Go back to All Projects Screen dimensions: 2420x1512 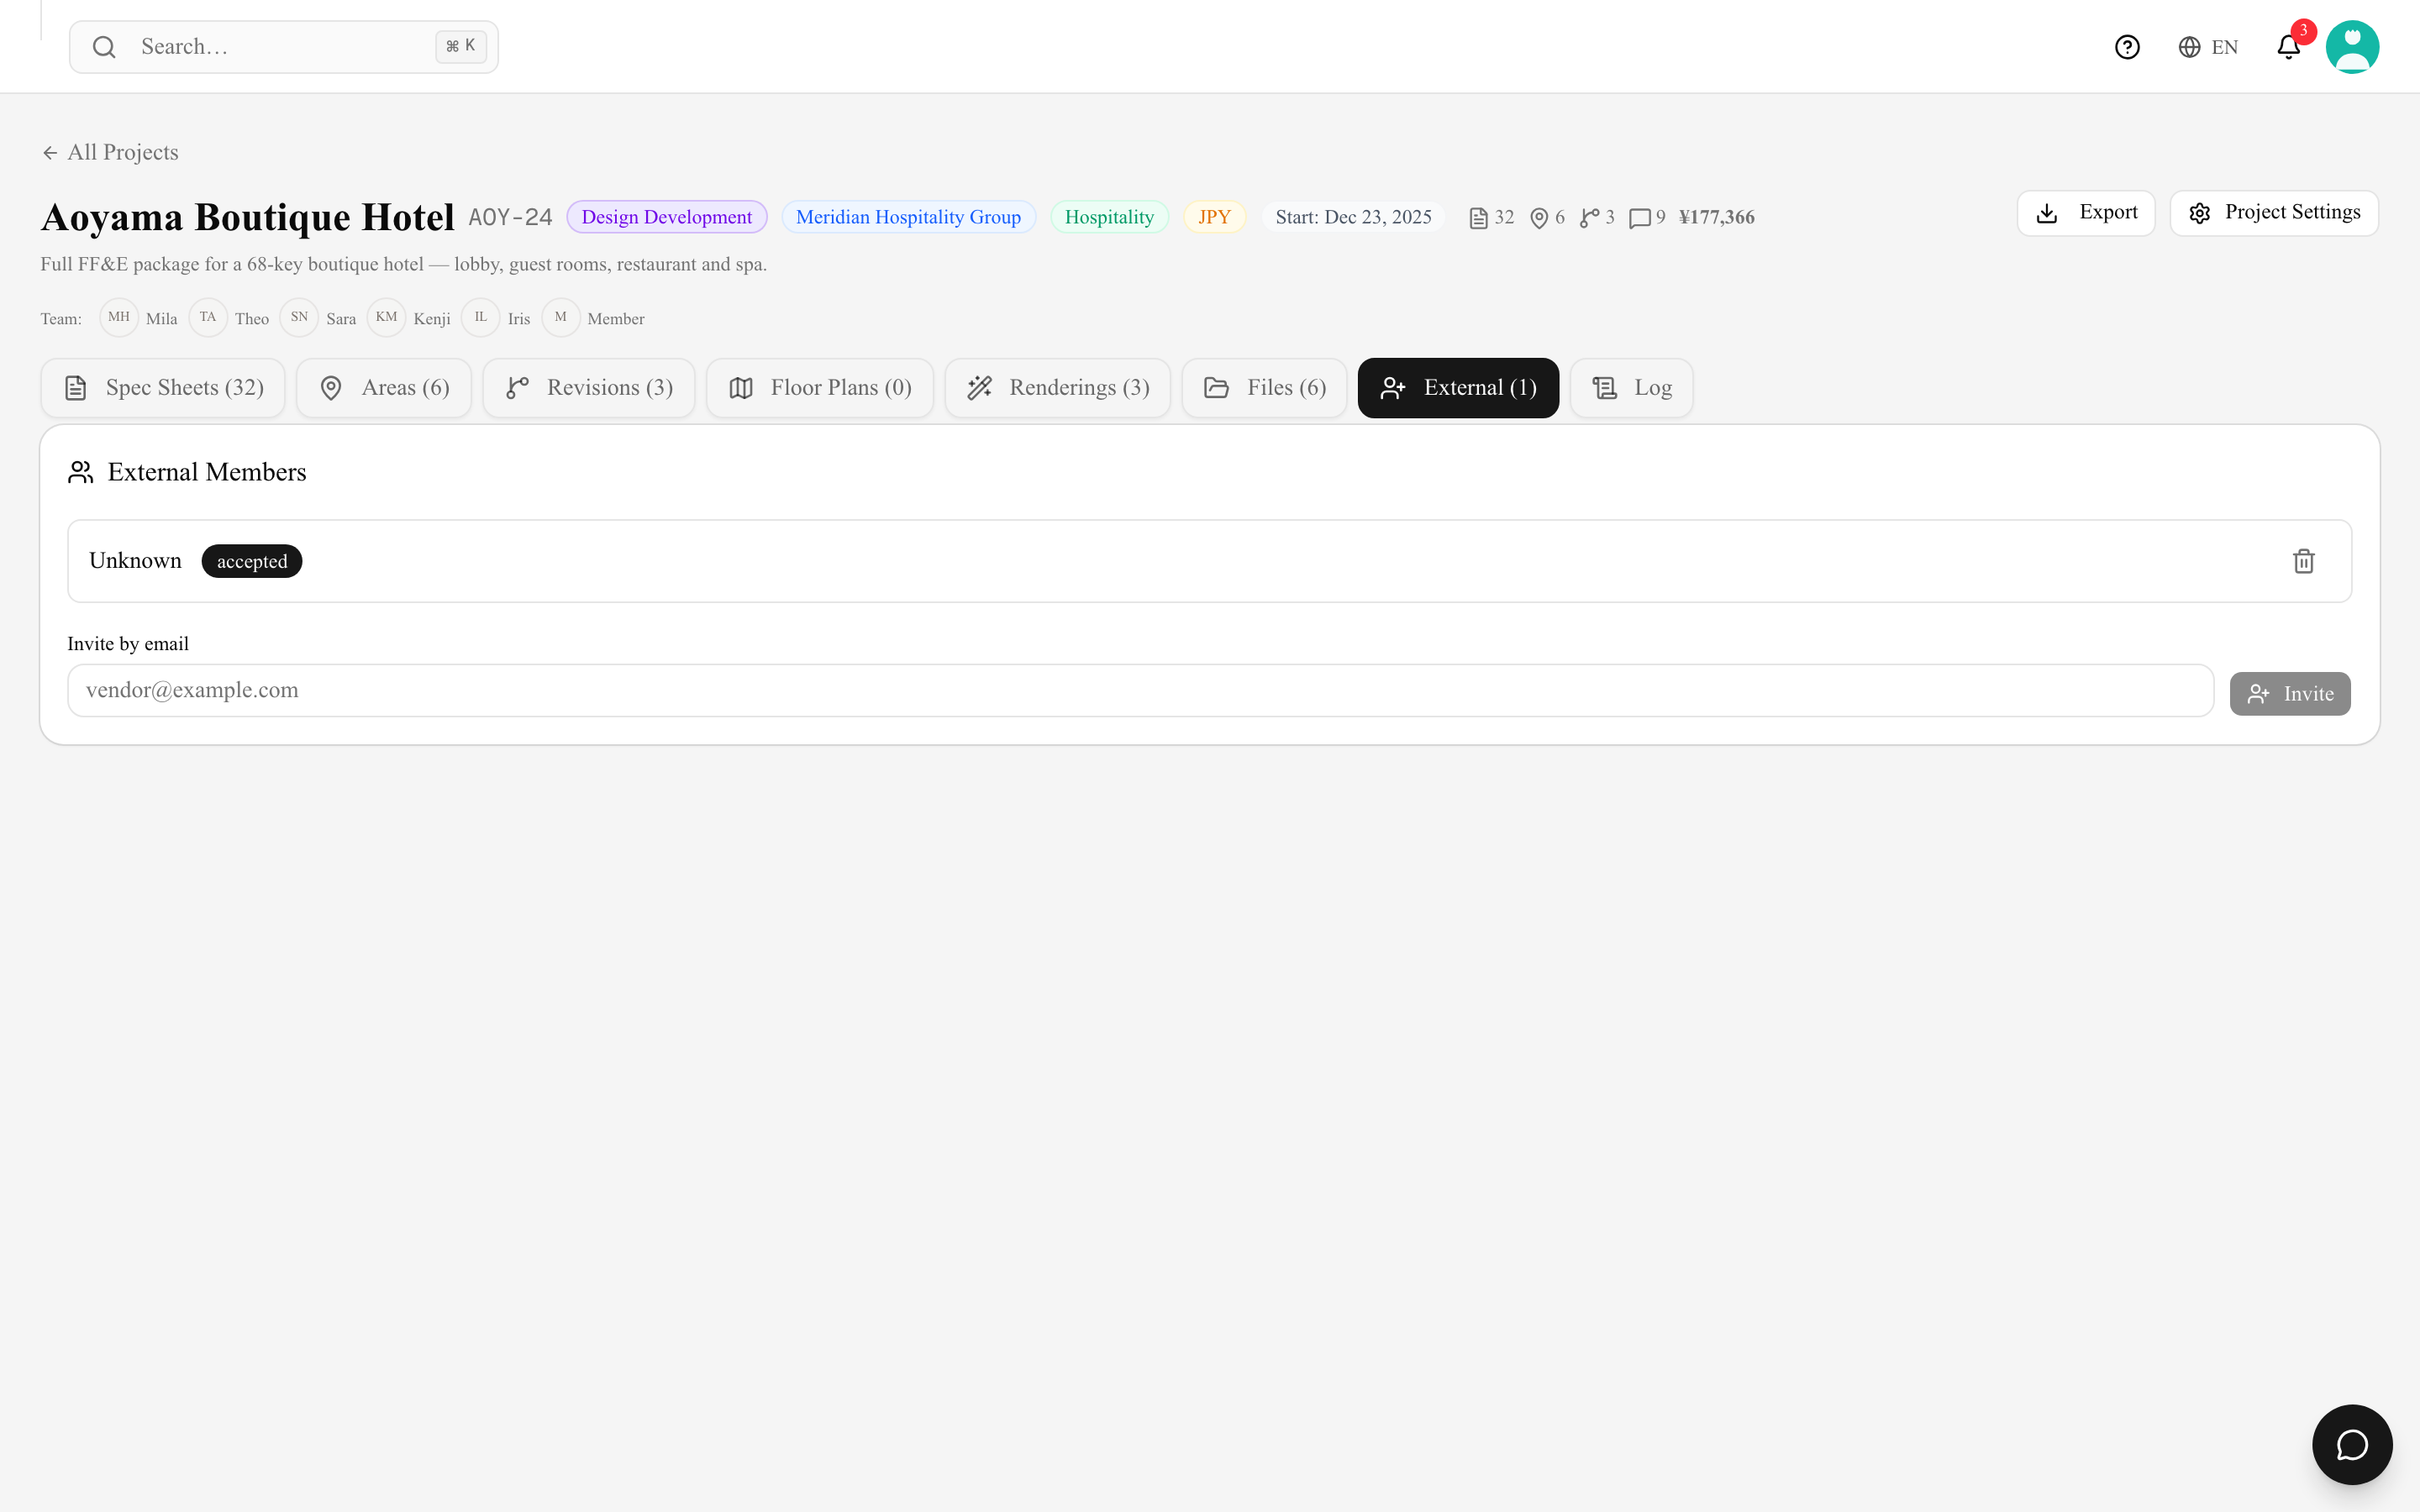click(x=110, y=152)
